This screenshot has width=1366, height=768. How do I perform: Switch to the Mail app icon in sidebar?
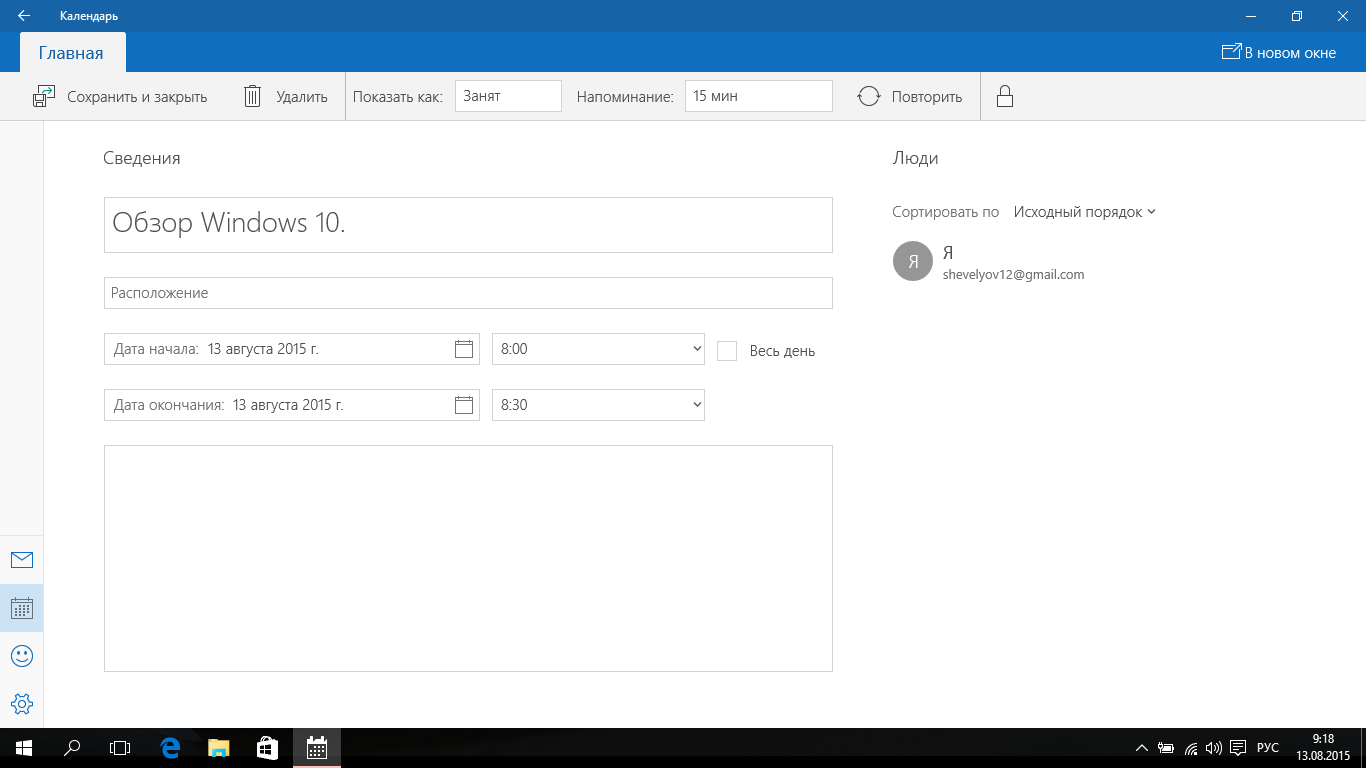pos(21,559)
